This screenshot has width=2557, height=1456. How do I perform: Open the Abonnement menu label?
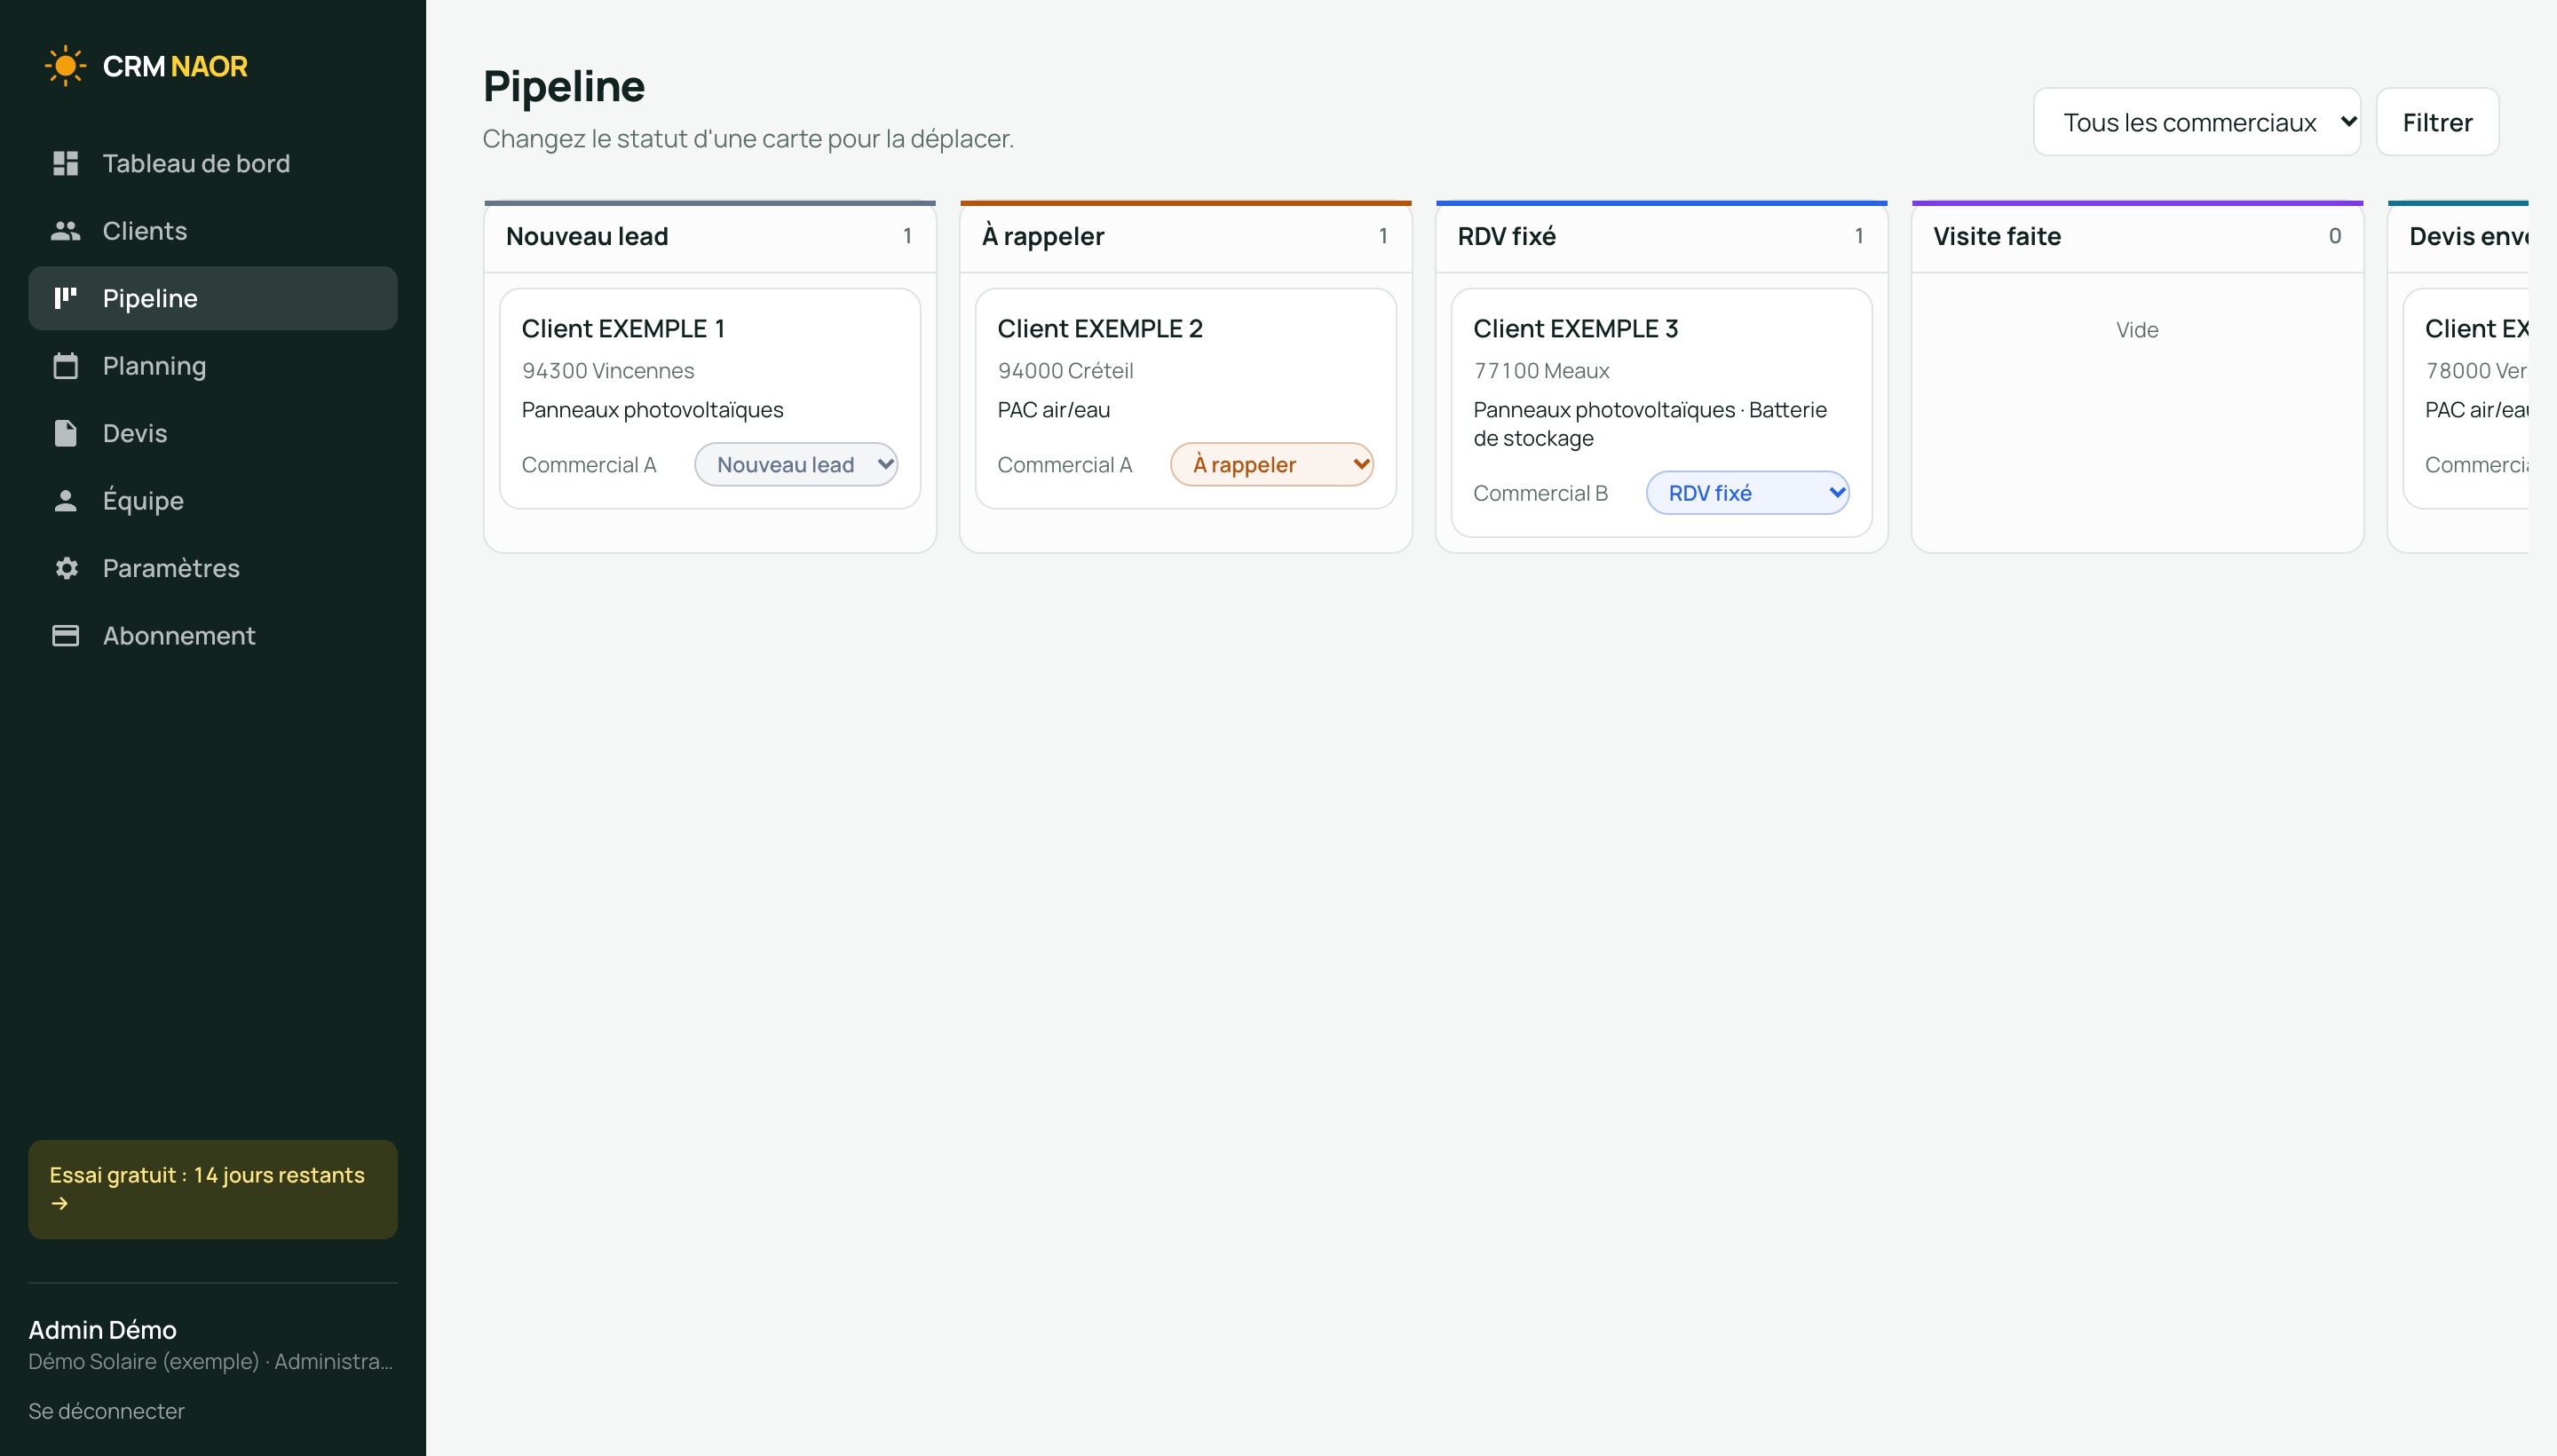coord(179,636)
